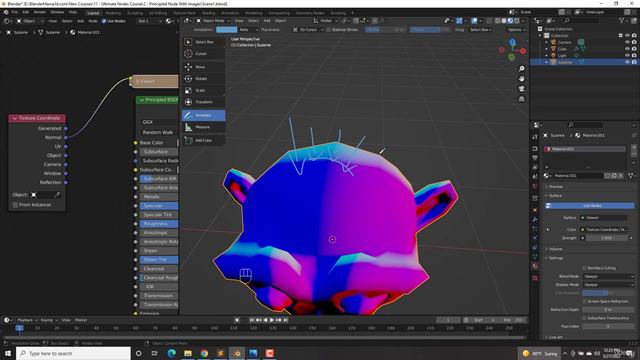Select the Rotate tool

(x=203, y=78)
